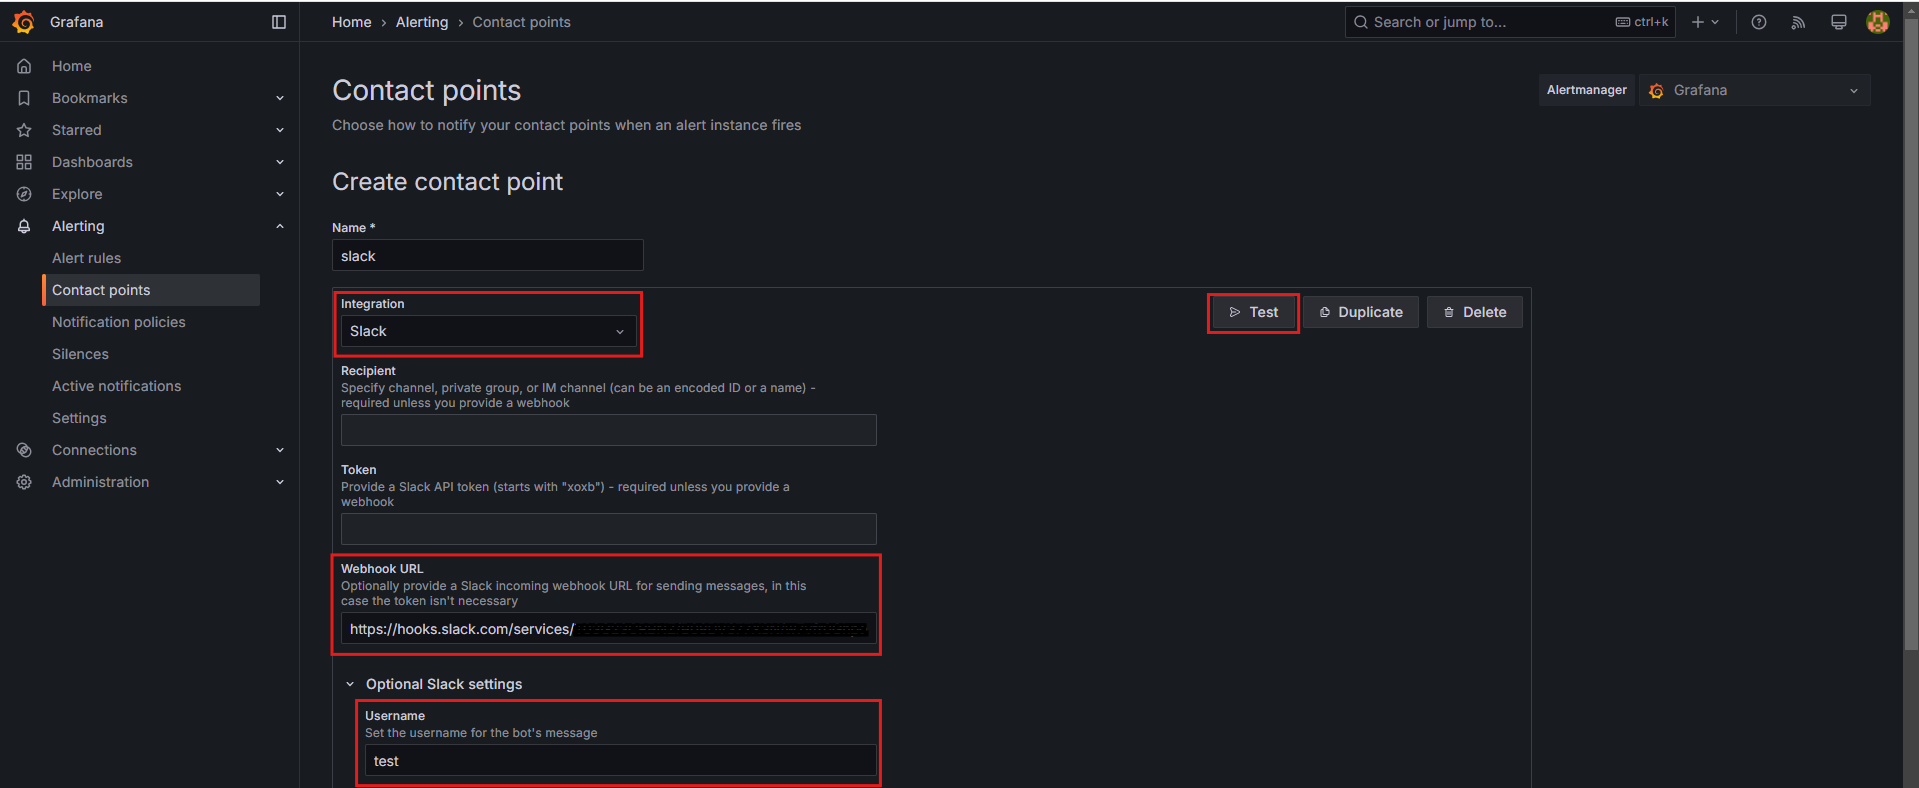Open alerting Settings in sidebar
The width and height of the screenshot is (1919, 788).
[x=79, y=418]
